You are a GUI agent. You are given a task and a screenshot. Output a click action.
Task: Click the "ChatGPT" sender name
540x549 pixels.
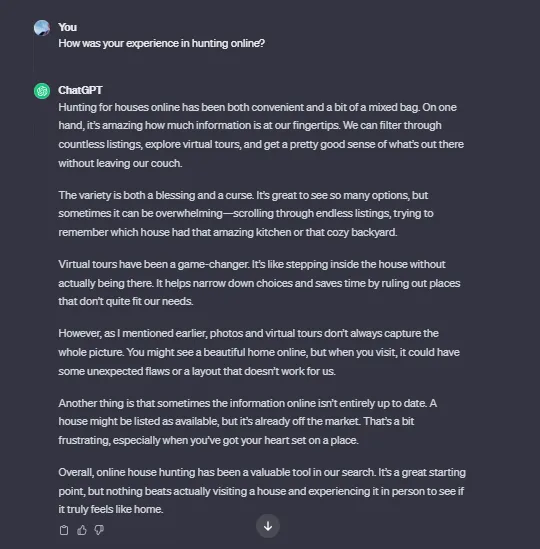click(x=80, y=90)
